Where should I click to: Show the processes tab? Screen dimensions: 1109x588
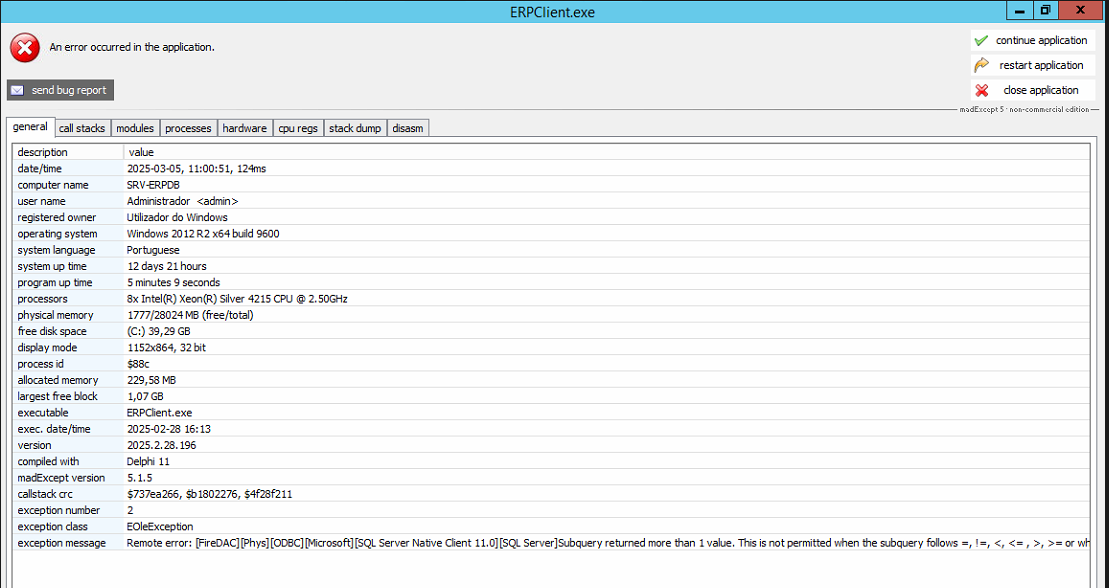(188, 128)
